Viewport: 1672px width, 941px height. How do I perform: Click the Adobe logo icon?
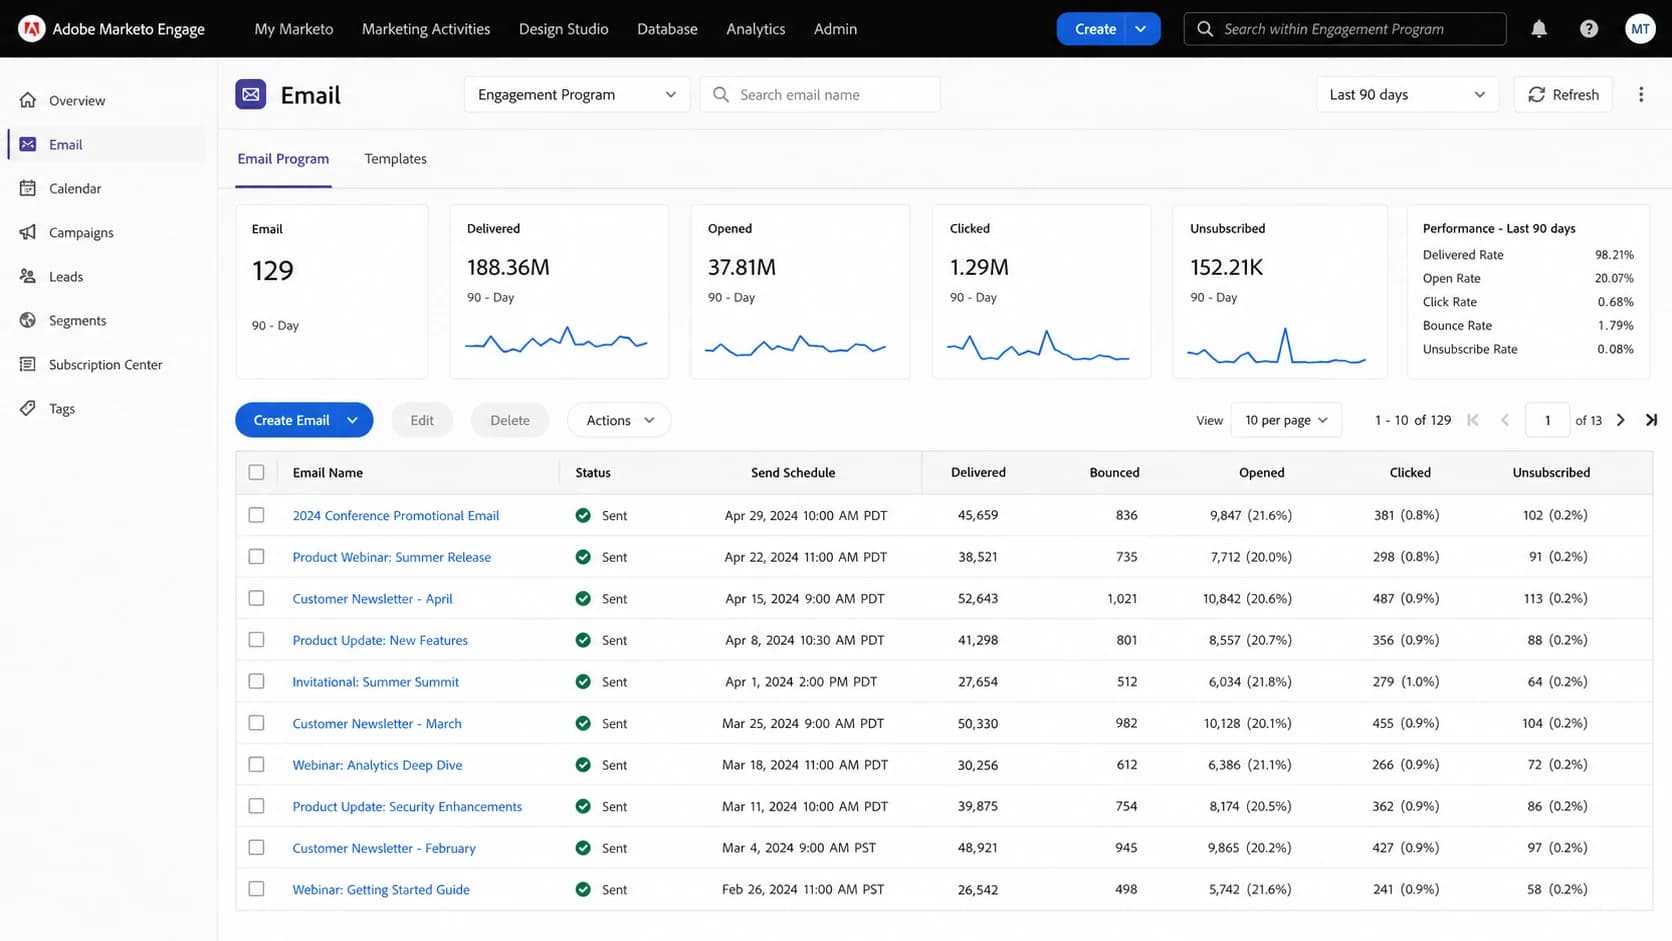(31, 29)
